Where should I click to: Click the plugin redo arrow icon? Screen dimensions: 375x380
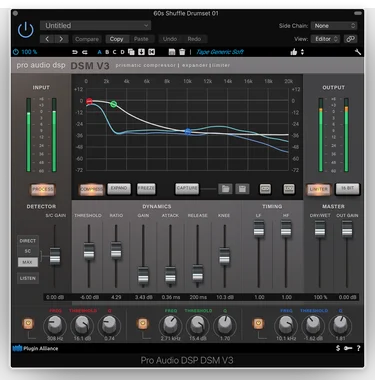pyautogui.click(x=85, y=52)
